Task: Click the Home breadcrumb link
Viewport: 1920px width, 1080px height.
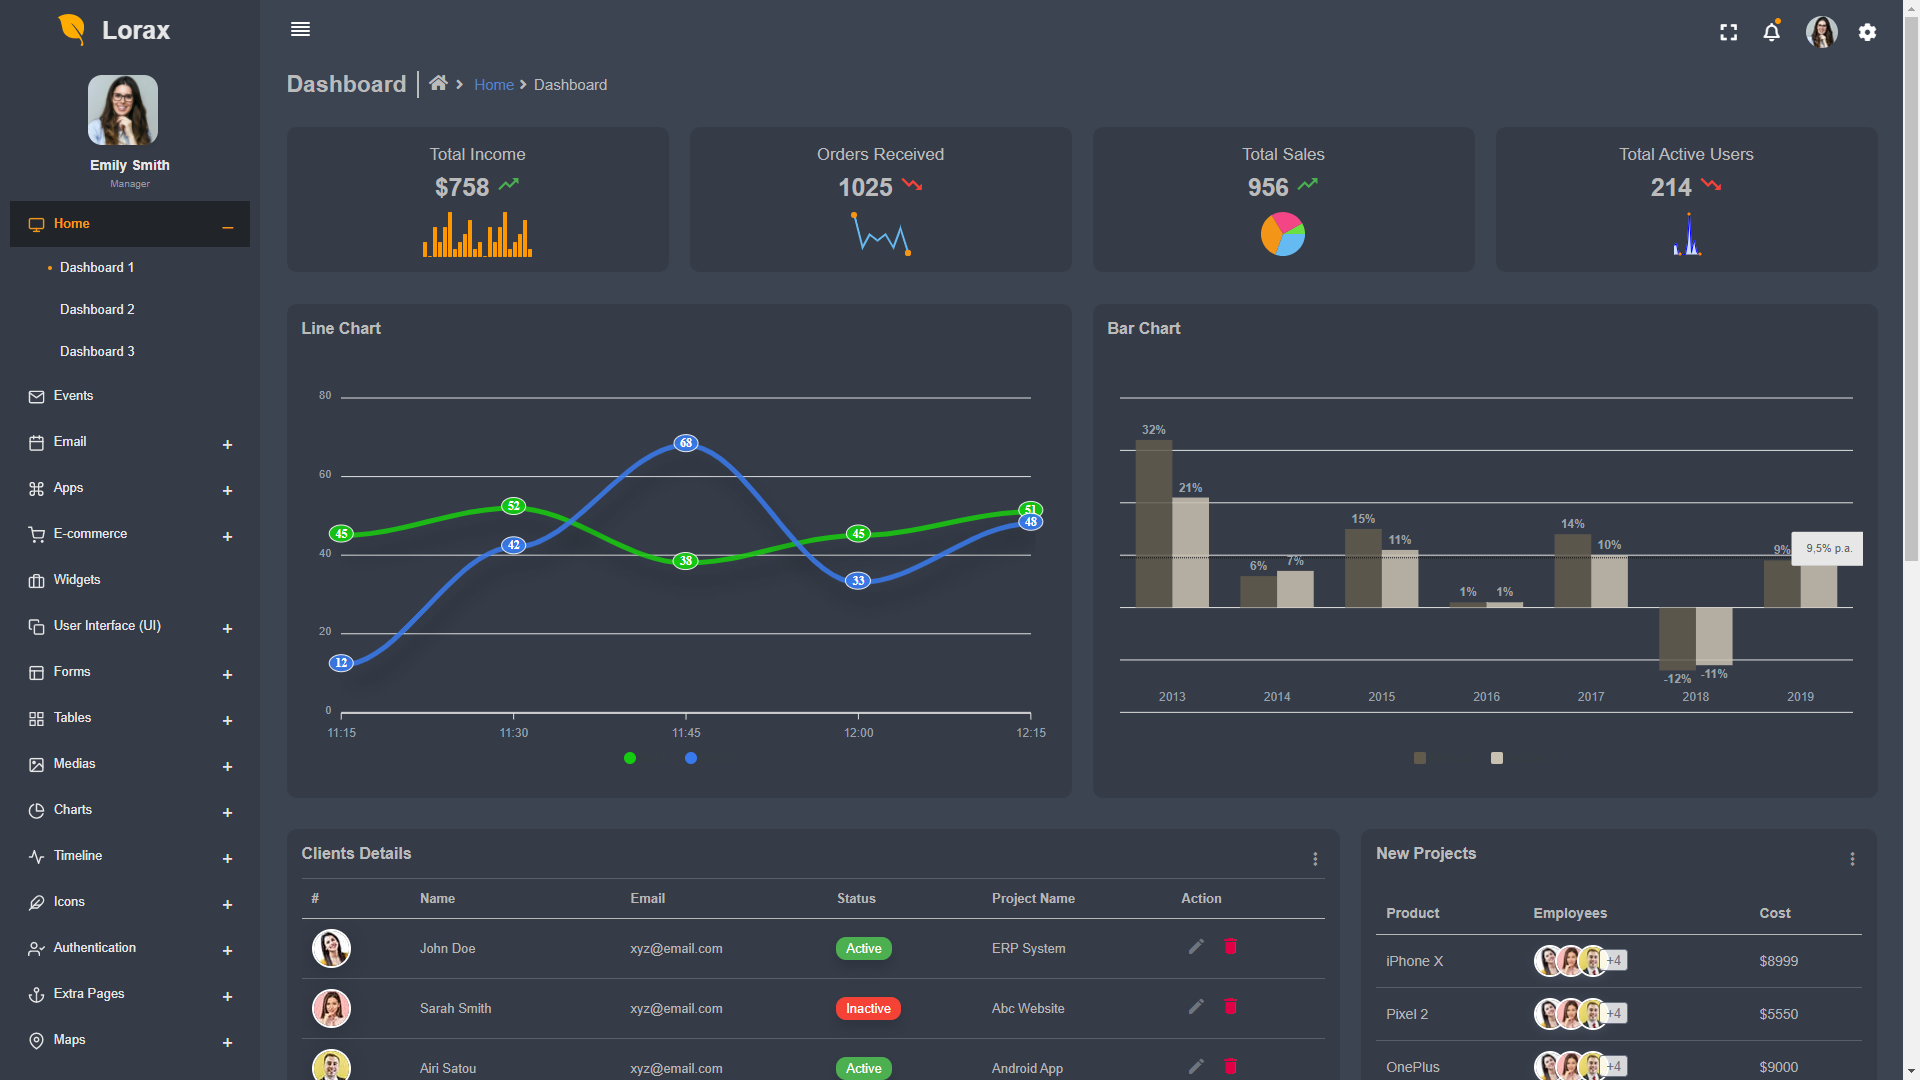Action: click(x=493, y=85)
